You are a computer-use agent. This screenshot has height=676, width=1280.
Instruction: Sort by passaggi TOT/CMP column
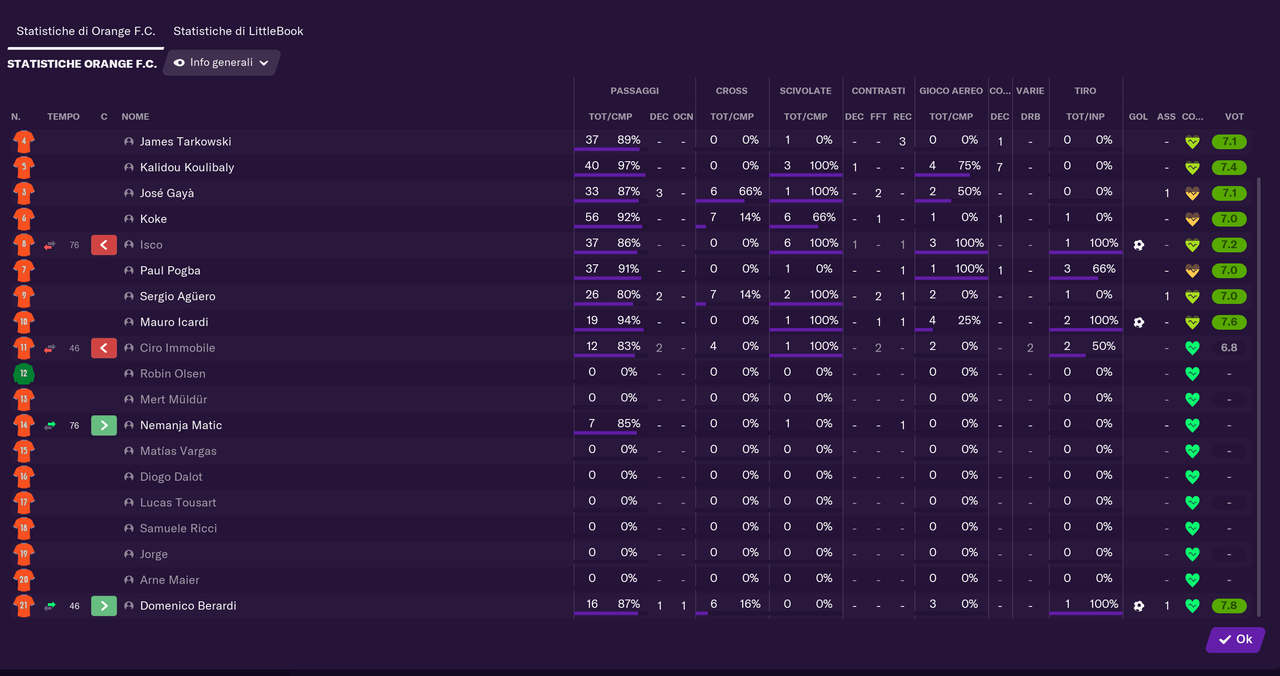(x=610, y=117)
